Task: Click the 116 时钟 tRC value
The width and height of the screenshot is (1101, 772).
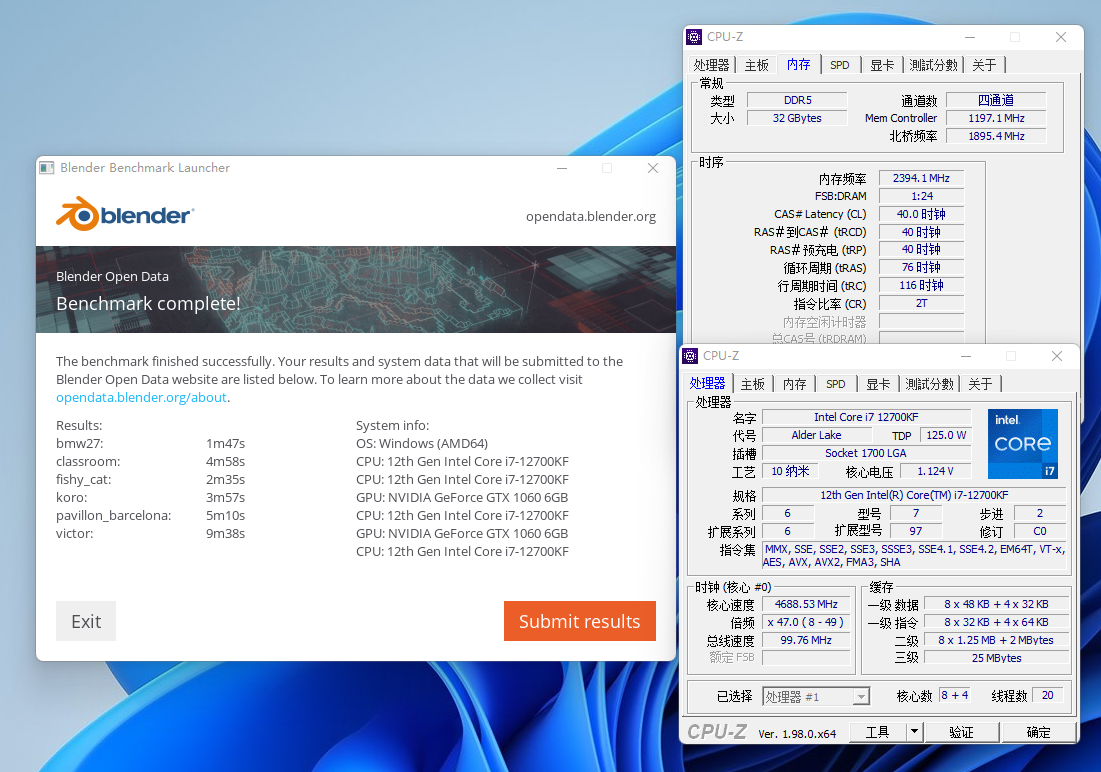Action: pos(921,285)
